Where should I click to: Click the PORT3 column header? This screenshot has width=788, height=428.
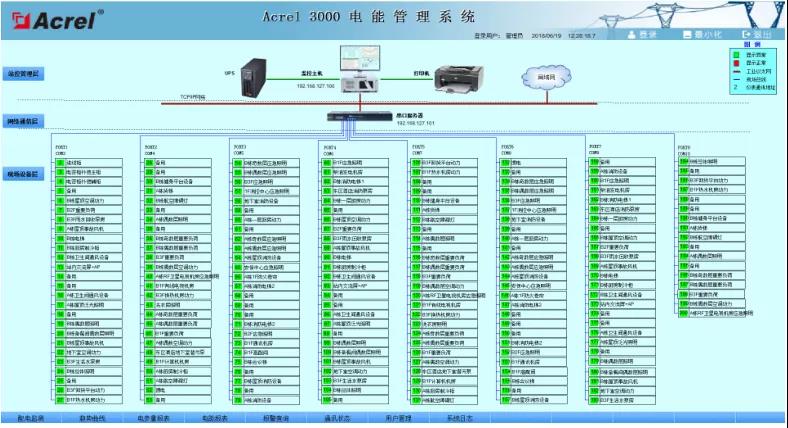click(240, 147)
